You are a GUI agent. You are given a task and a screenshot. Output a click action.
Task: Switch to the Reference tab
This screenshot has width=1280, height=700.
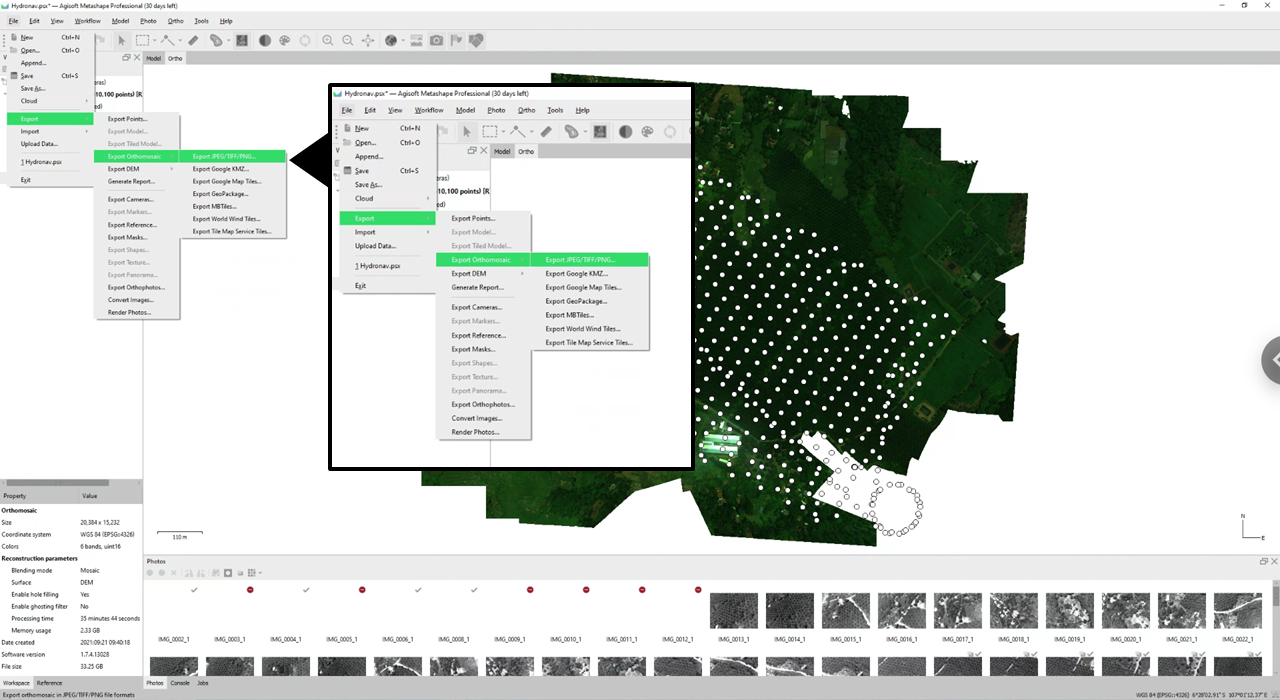49,683
